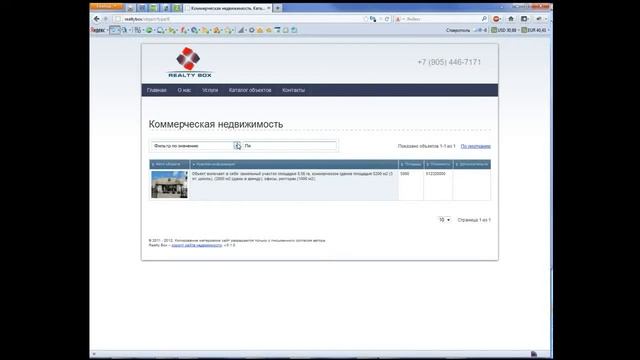The height and width of the screenshot is (360, 640).
Task: Open the USD exchange rate widget
Action: (x=504, y=30)
